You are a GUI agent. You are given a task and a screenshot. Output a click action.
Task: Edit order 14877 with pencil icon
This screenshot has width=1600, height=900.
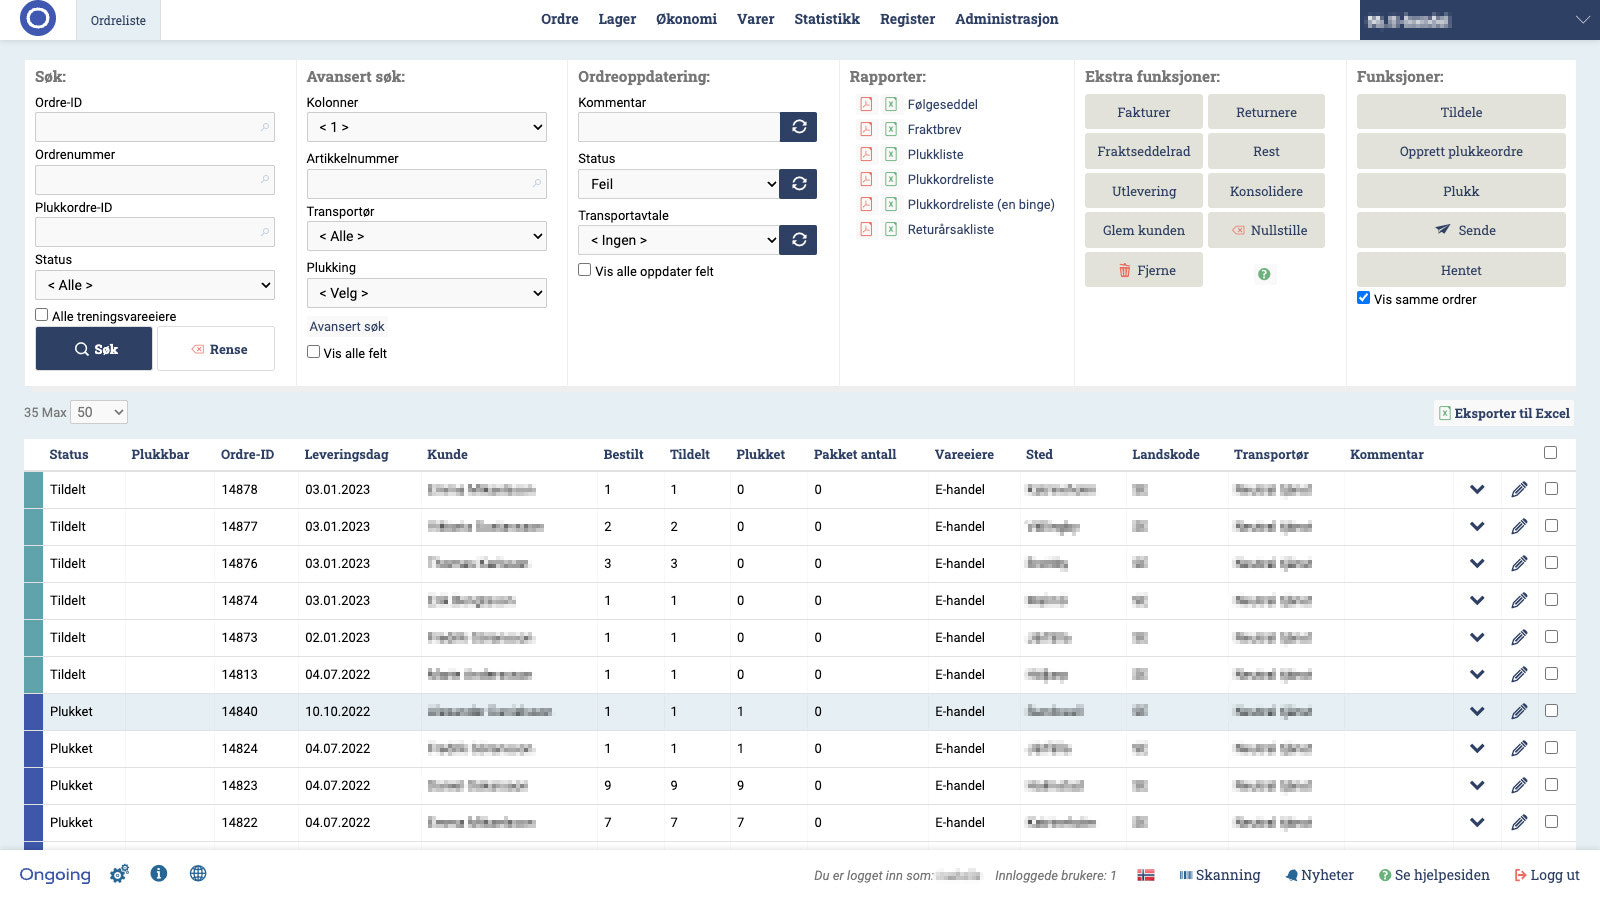tap(1519, 526)
